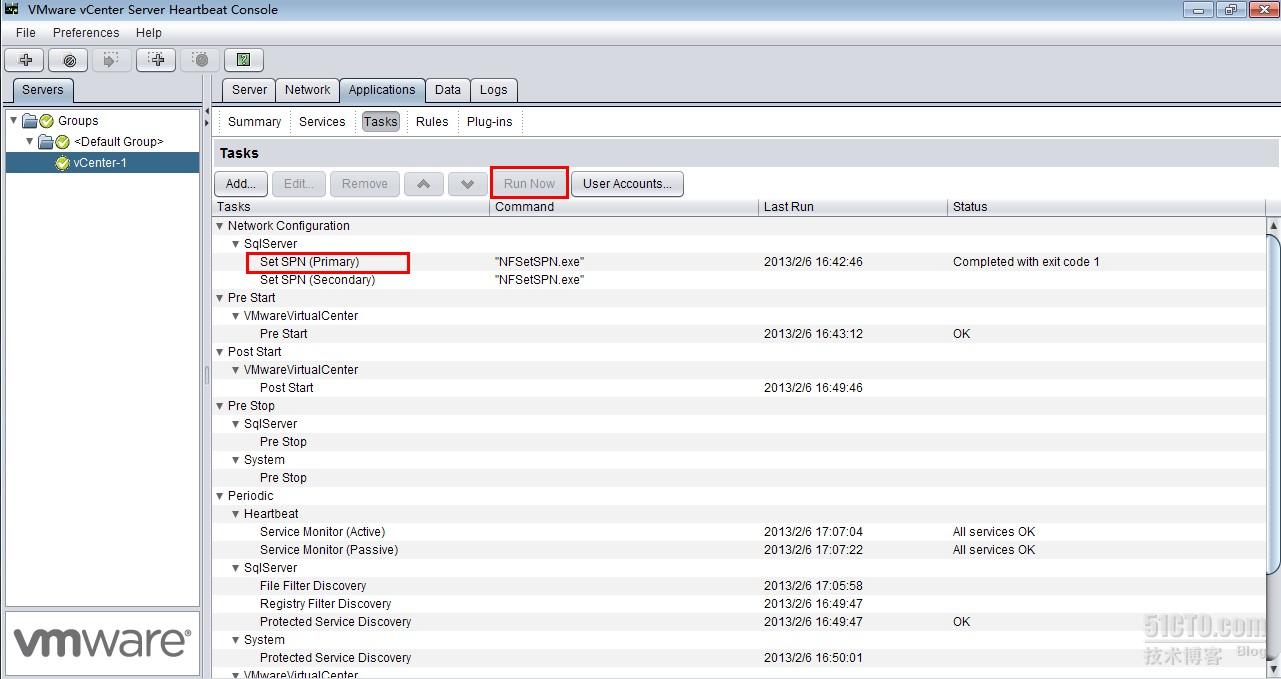Open User Accounts... dialog

tap(627, 184)
